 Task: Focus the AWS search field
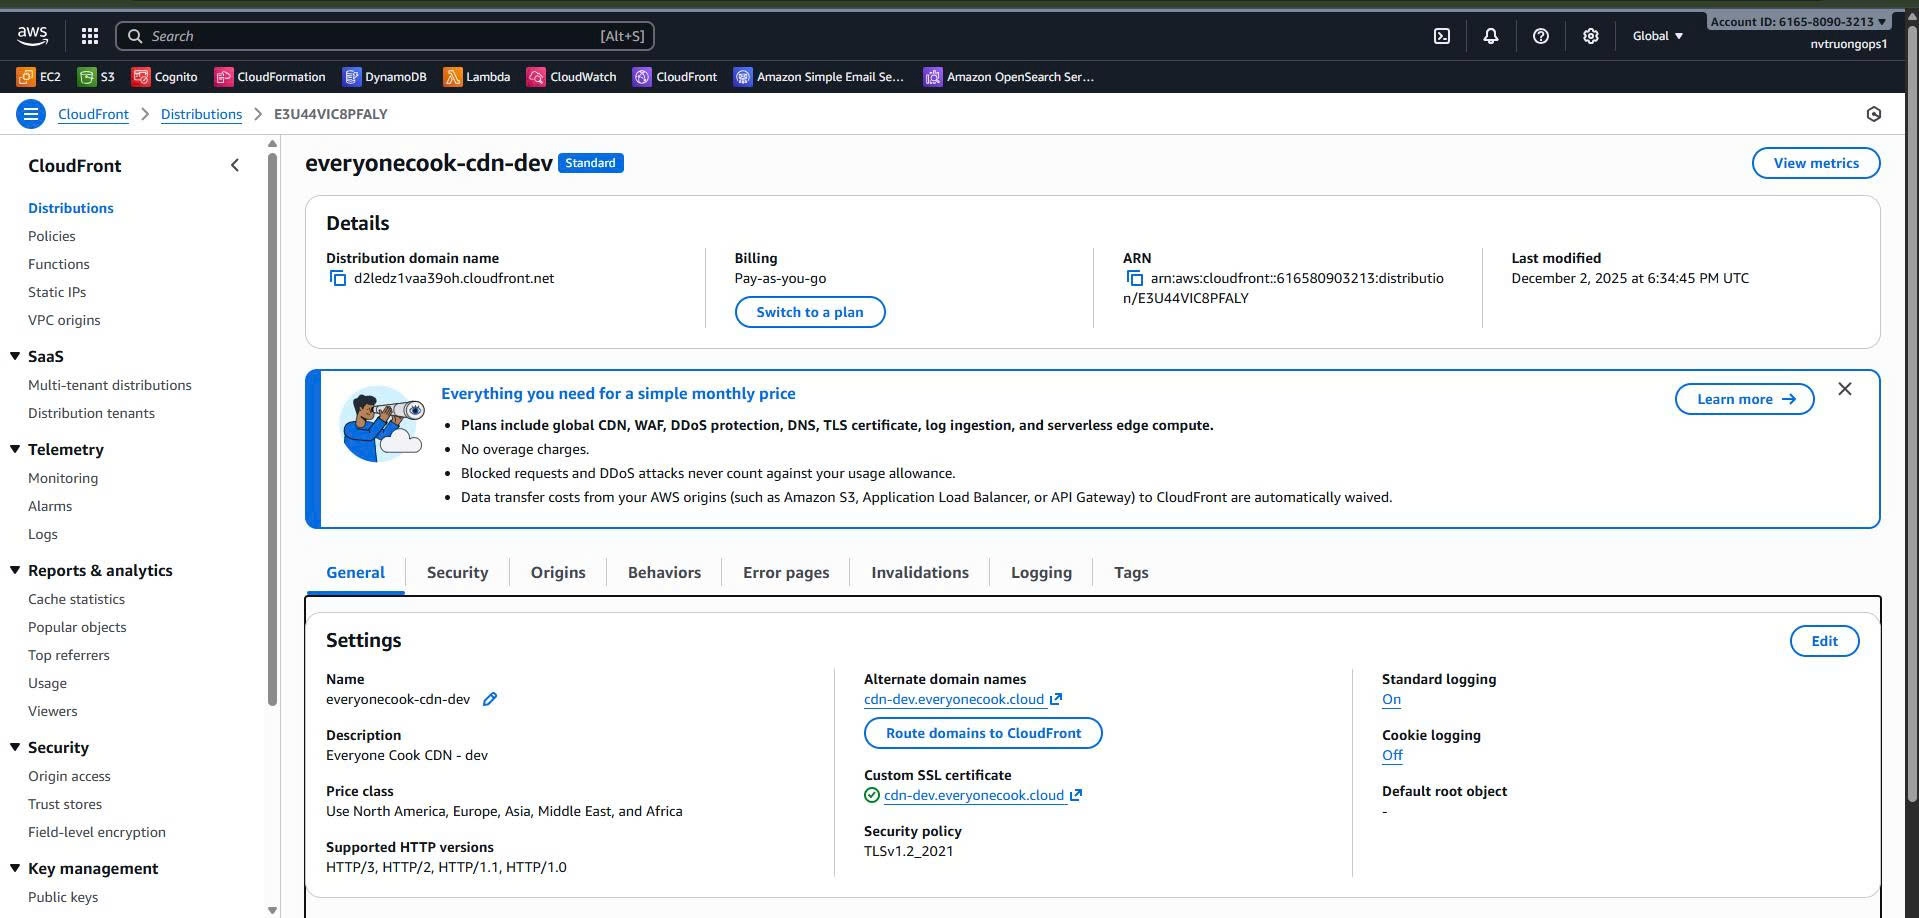point(385,36)
